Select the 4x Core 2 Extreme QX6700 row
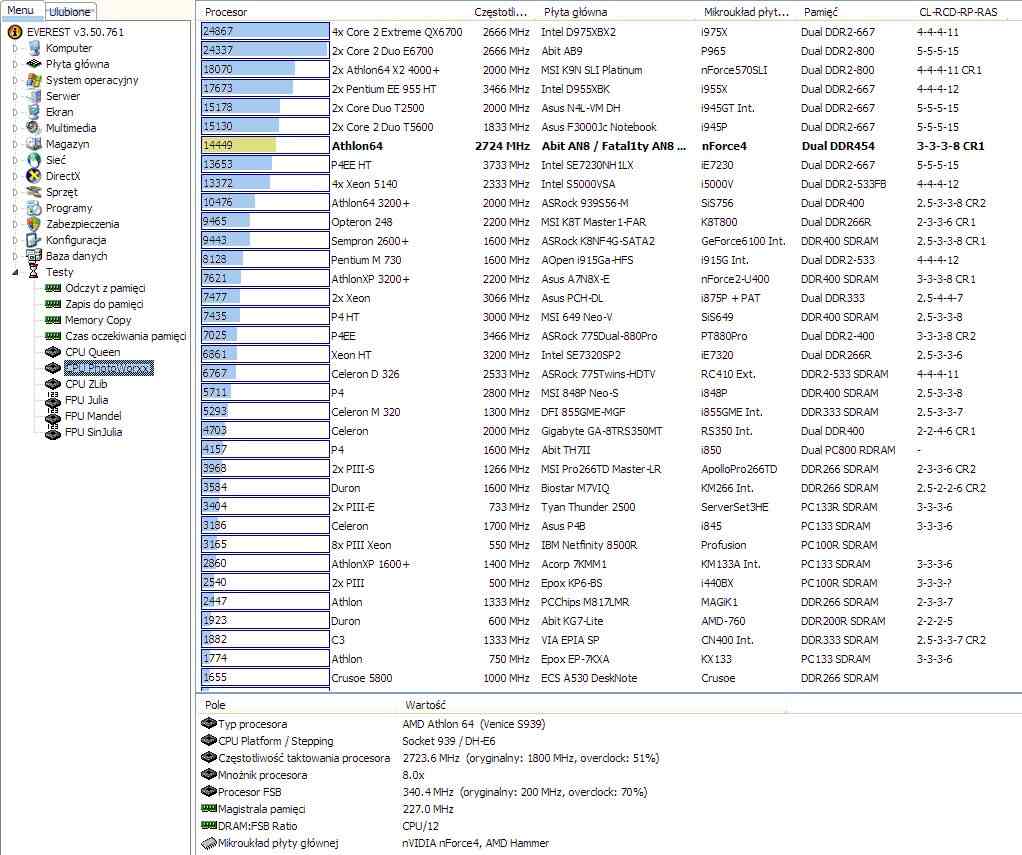 pos(609,31)
